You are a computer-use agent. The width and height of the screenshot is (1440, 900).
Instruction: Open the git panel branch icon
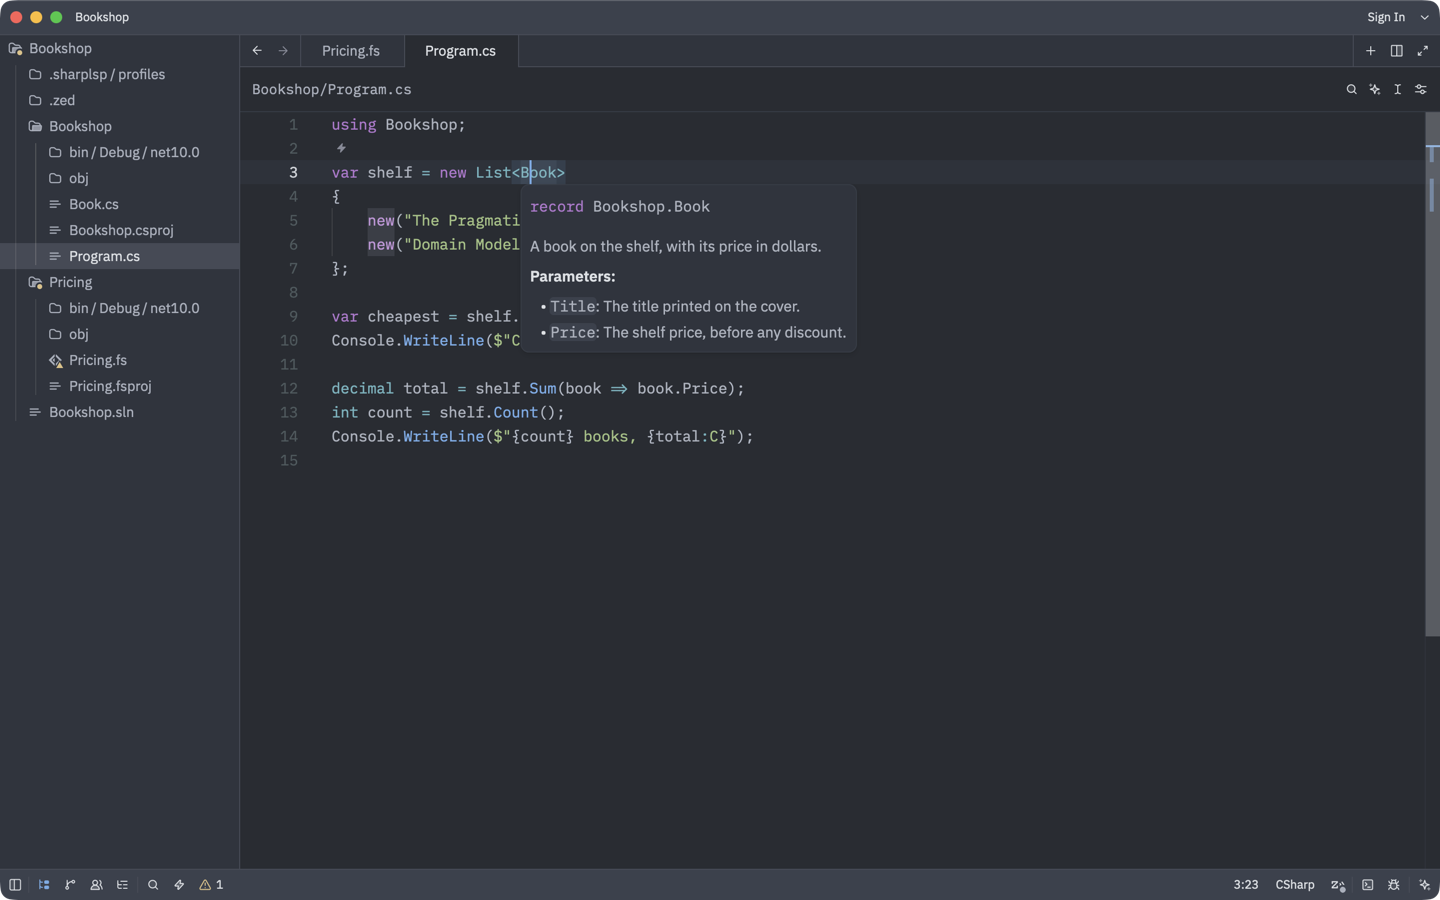click(70, 885)
